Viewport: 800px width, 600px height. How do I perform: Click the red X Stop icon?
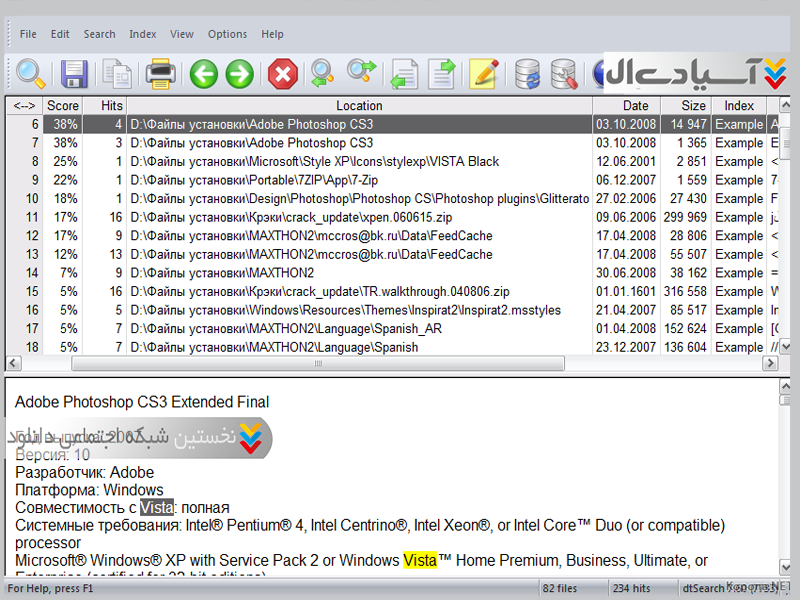coord(283,73)
